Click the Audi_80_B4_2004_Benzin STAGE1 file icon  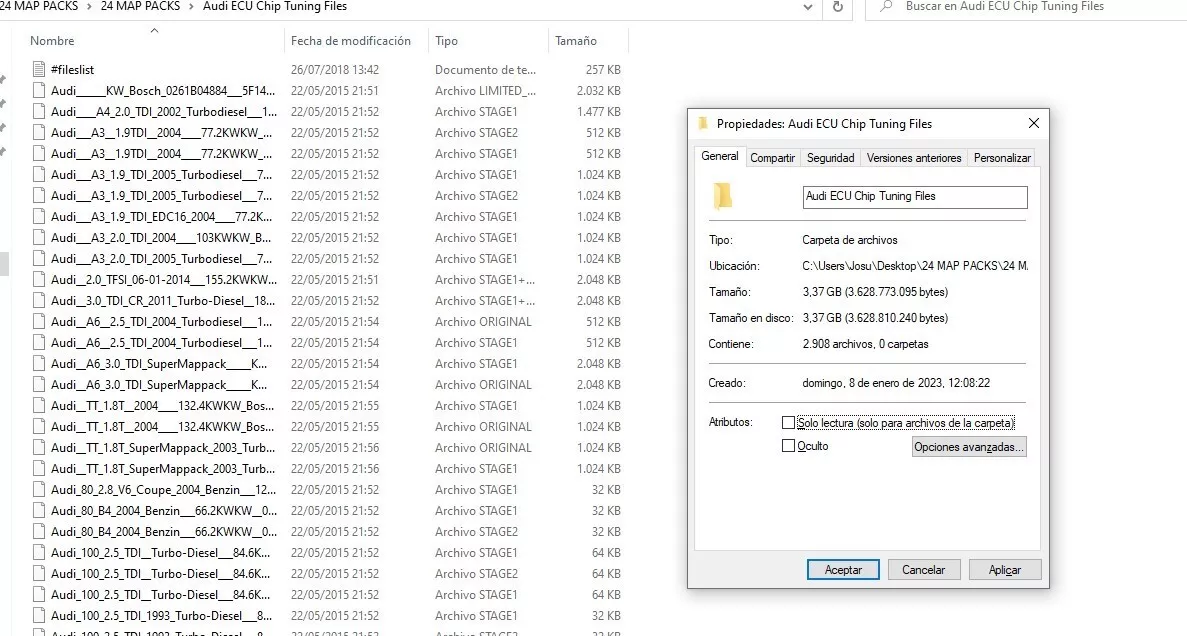click(x=39, y=511)
